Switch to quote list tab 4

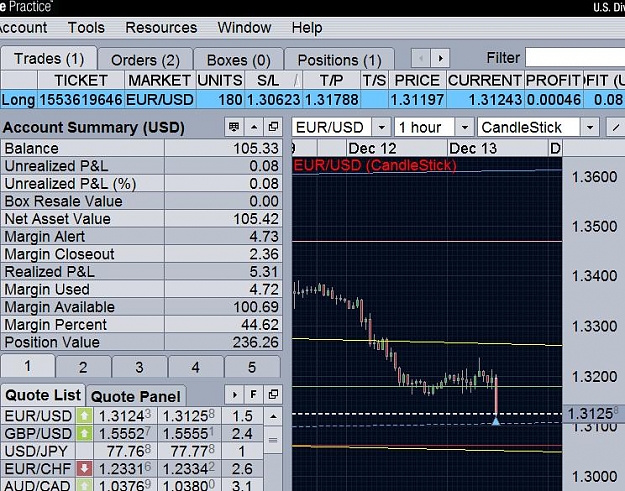tap(195, 367)
